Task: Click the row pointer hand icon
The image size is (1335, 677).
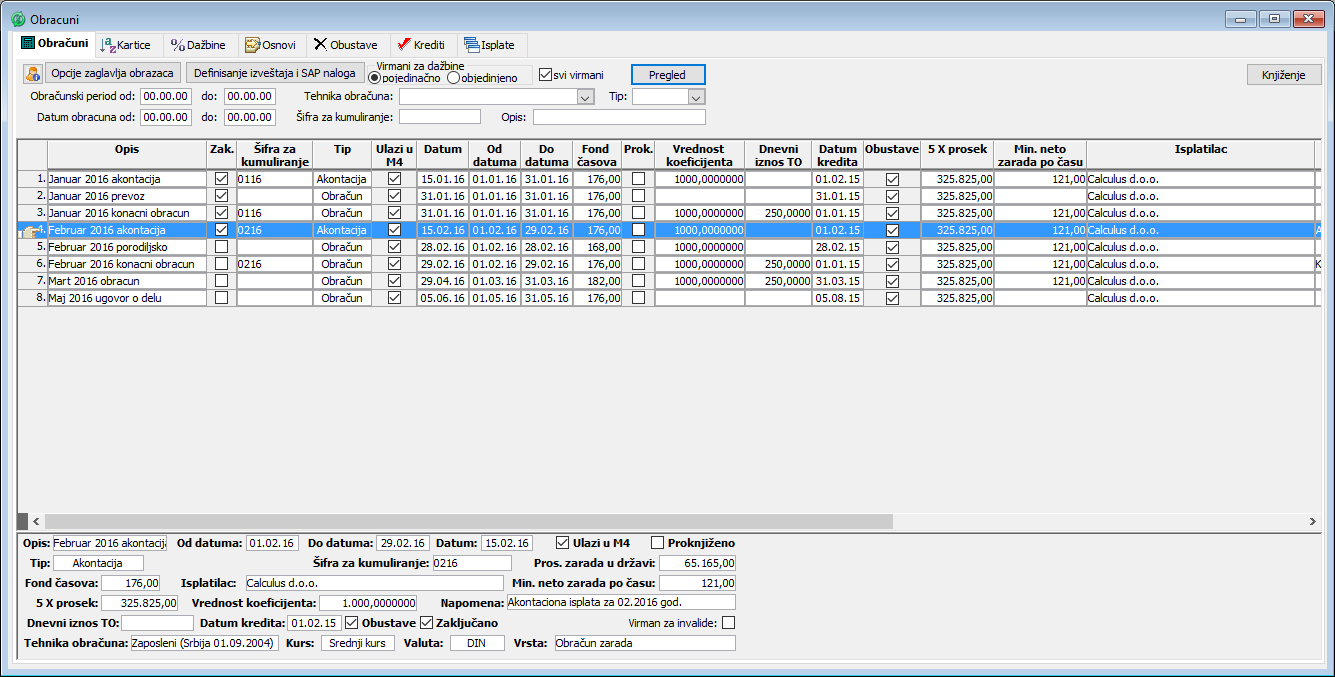Action: click(x=28, y=230)
